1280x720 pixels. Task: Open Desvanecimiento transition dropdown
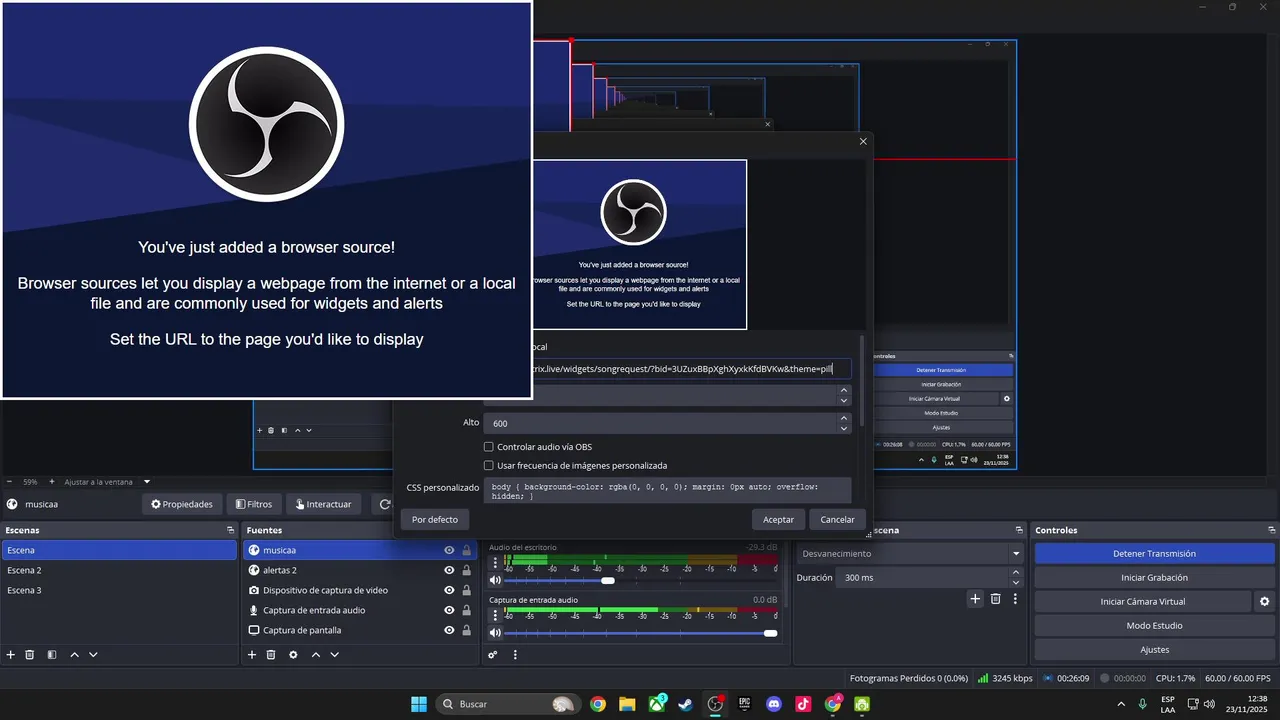pos(910,553)
